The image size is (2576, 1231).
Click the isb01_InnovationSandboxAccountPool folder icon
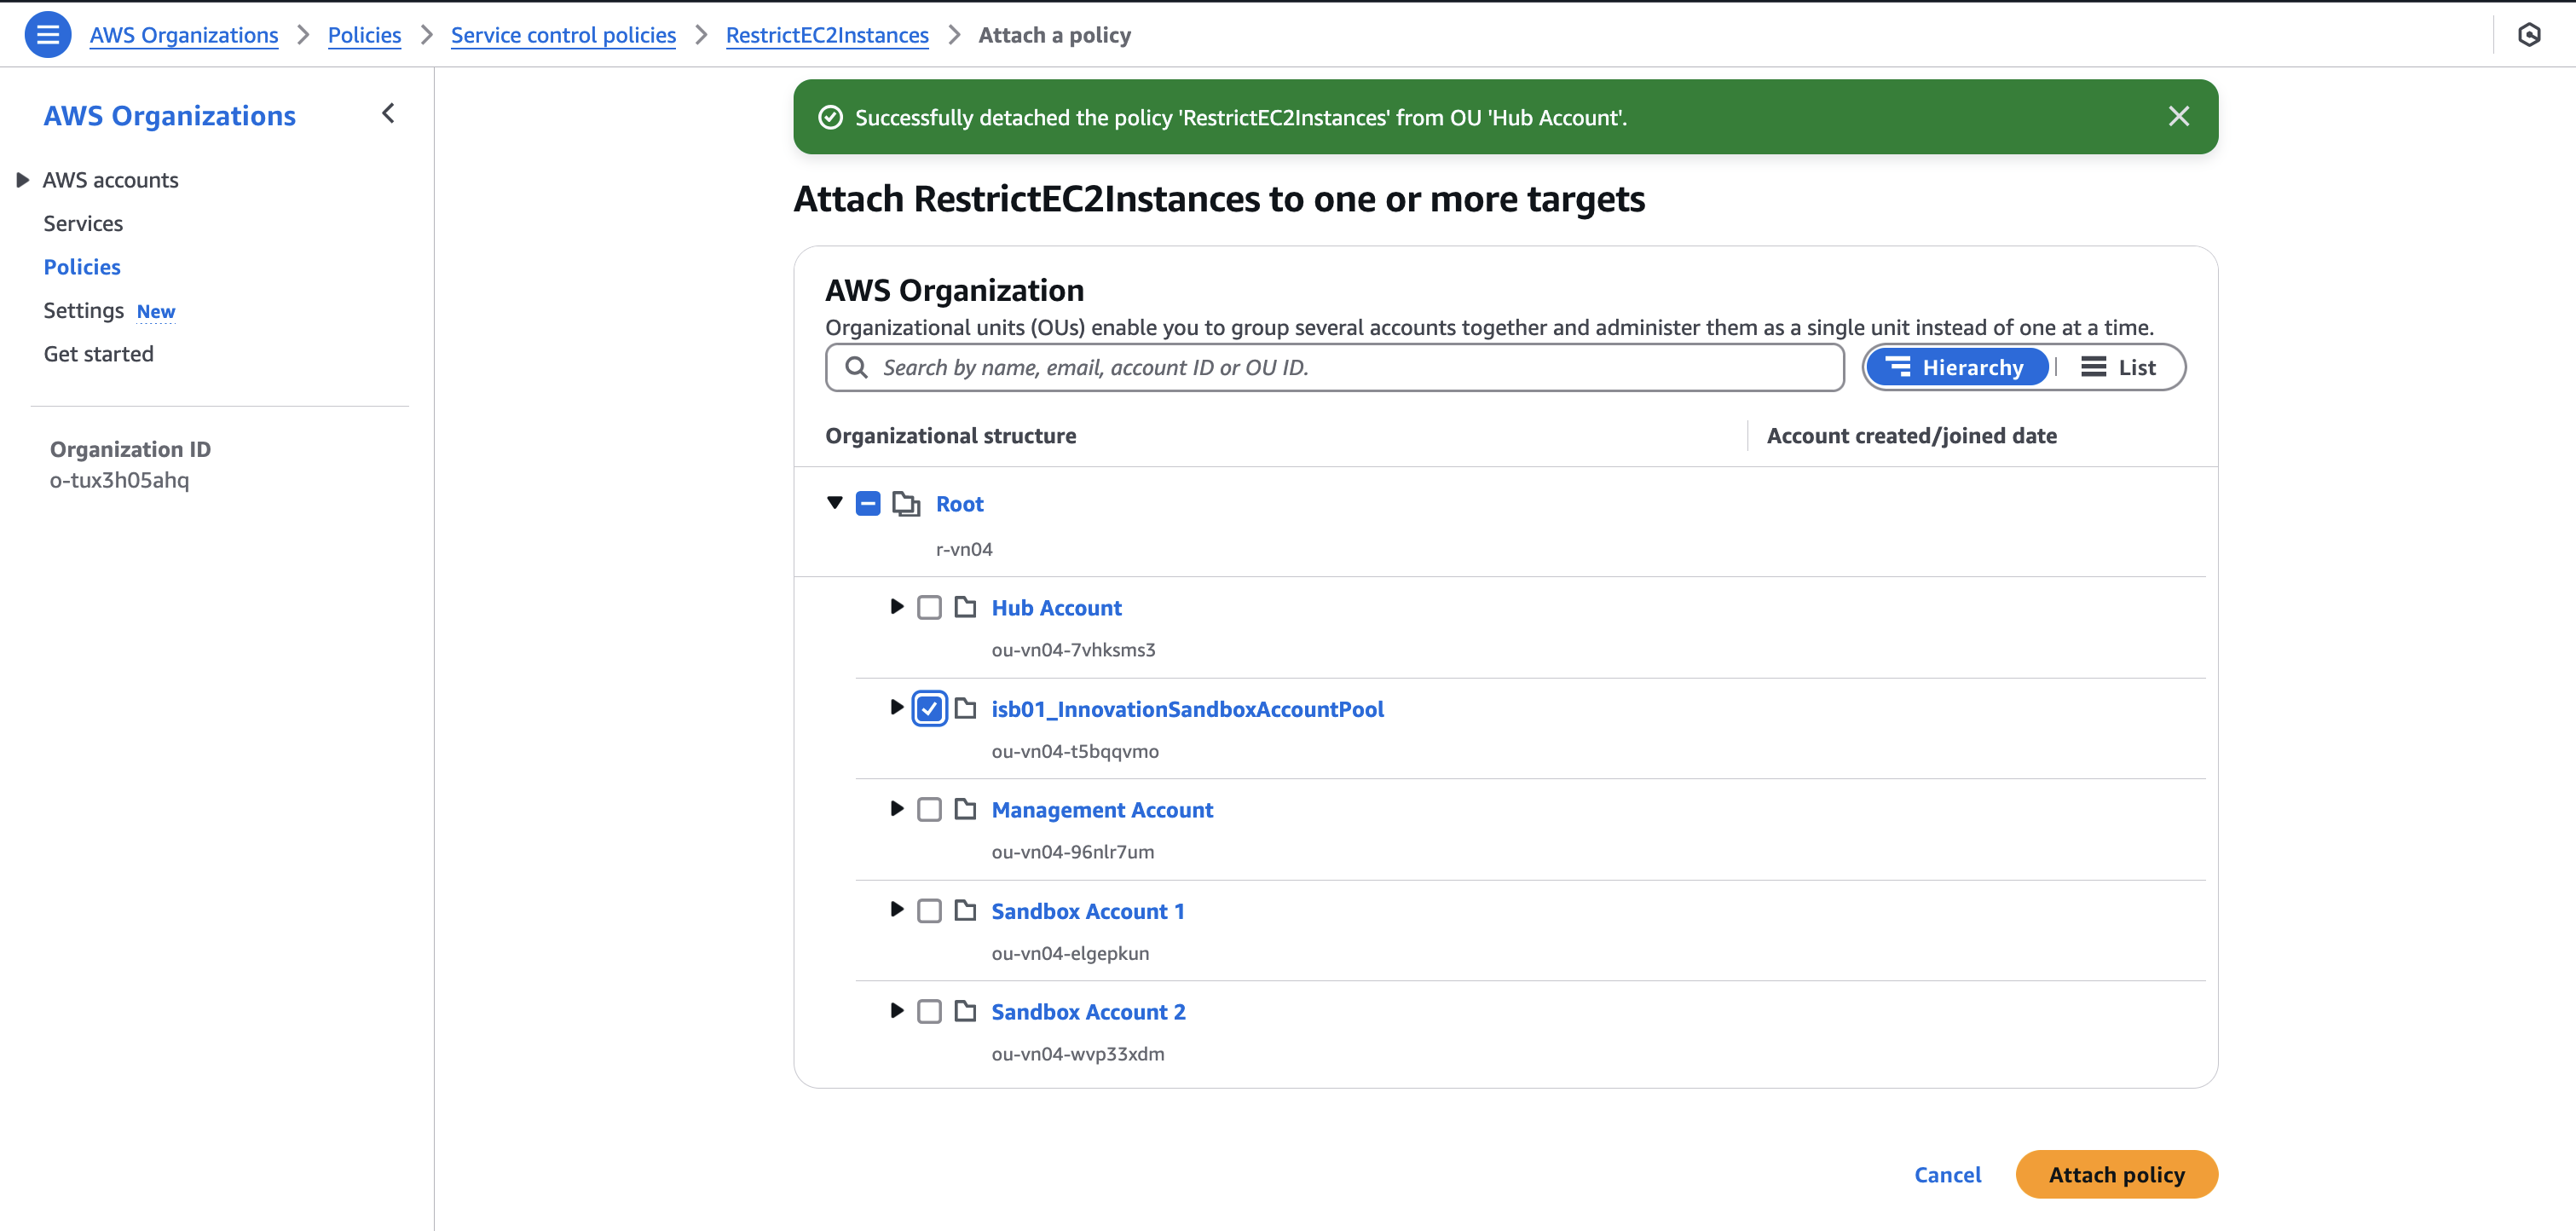pos(965,708)
